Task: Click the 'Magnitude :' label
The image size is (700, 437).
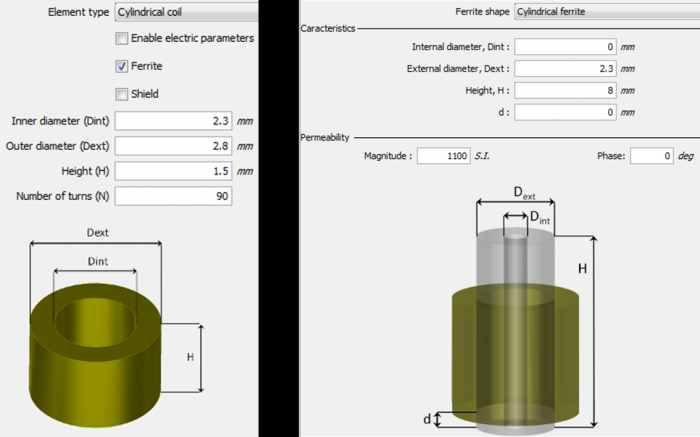Action: pos(388,156)
